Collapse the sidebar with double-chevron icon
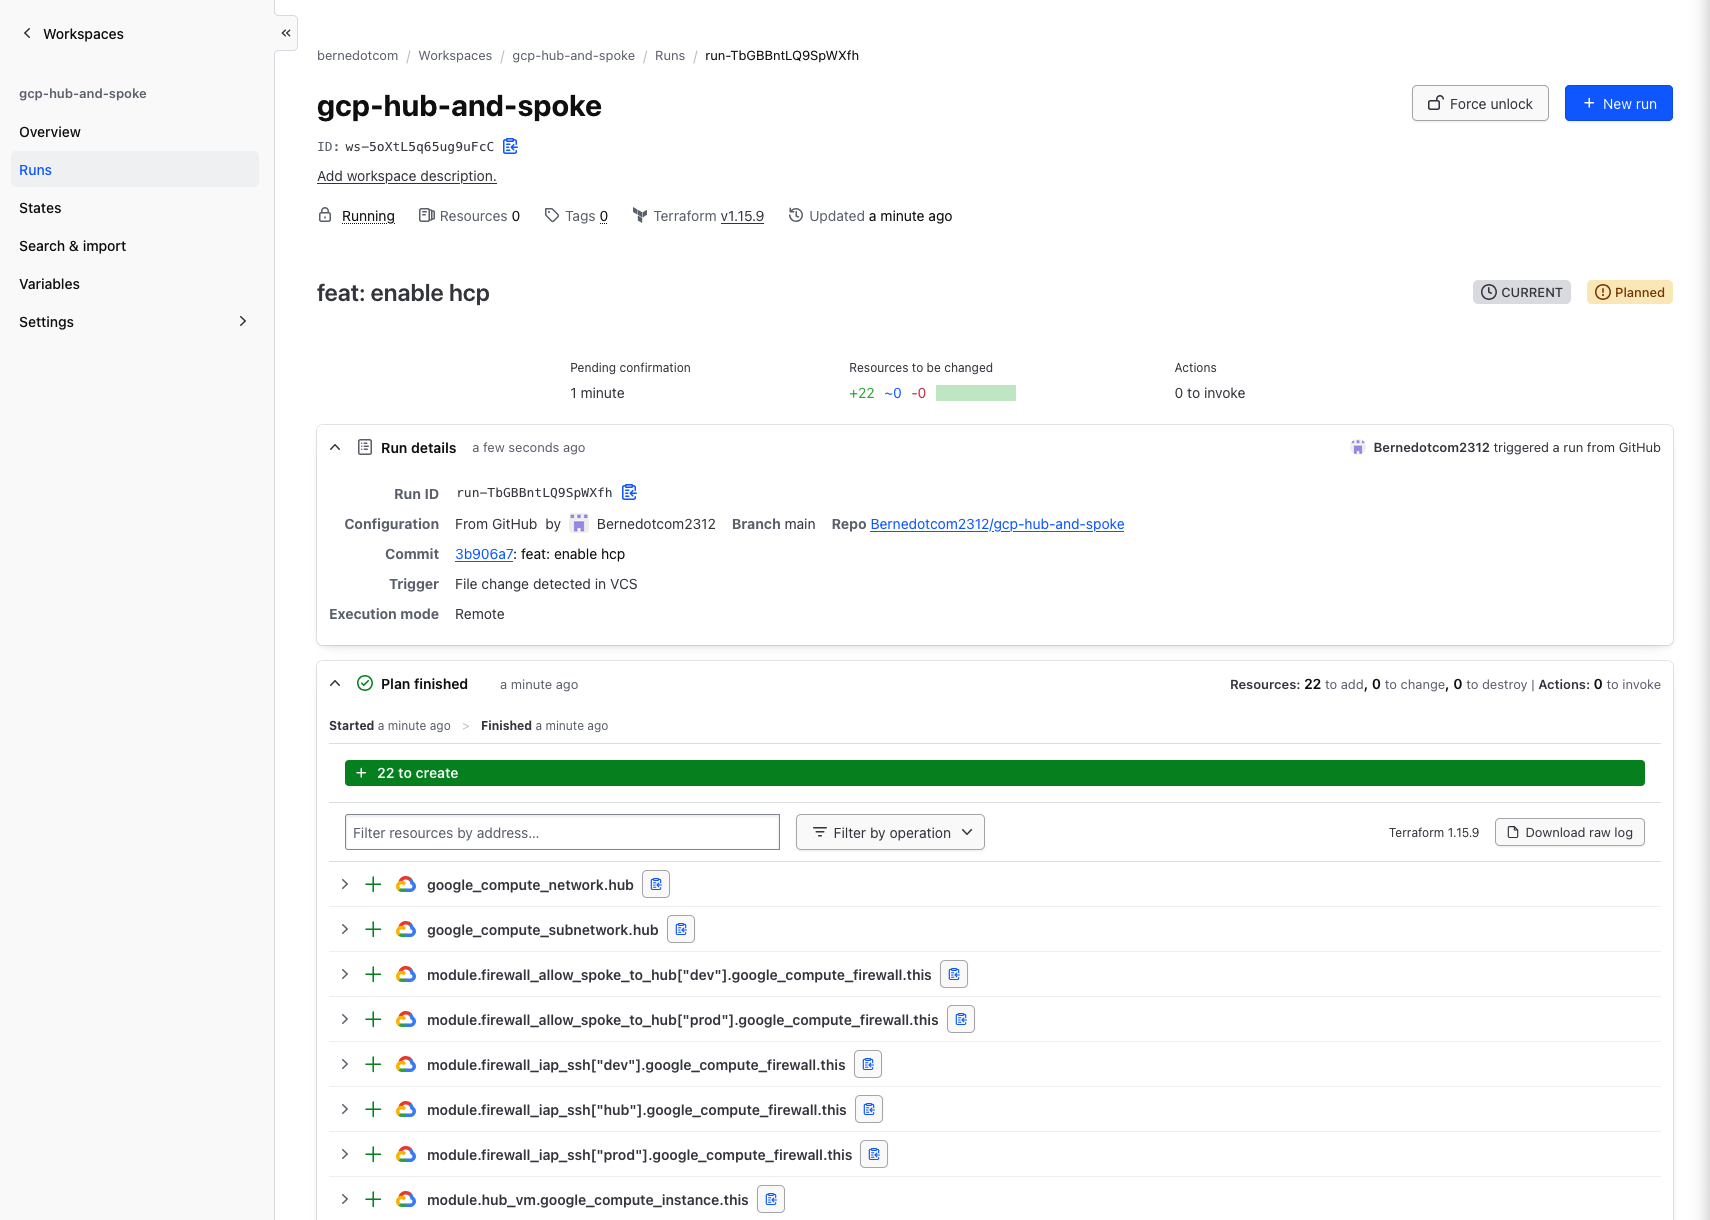 [x=286, y=33]
